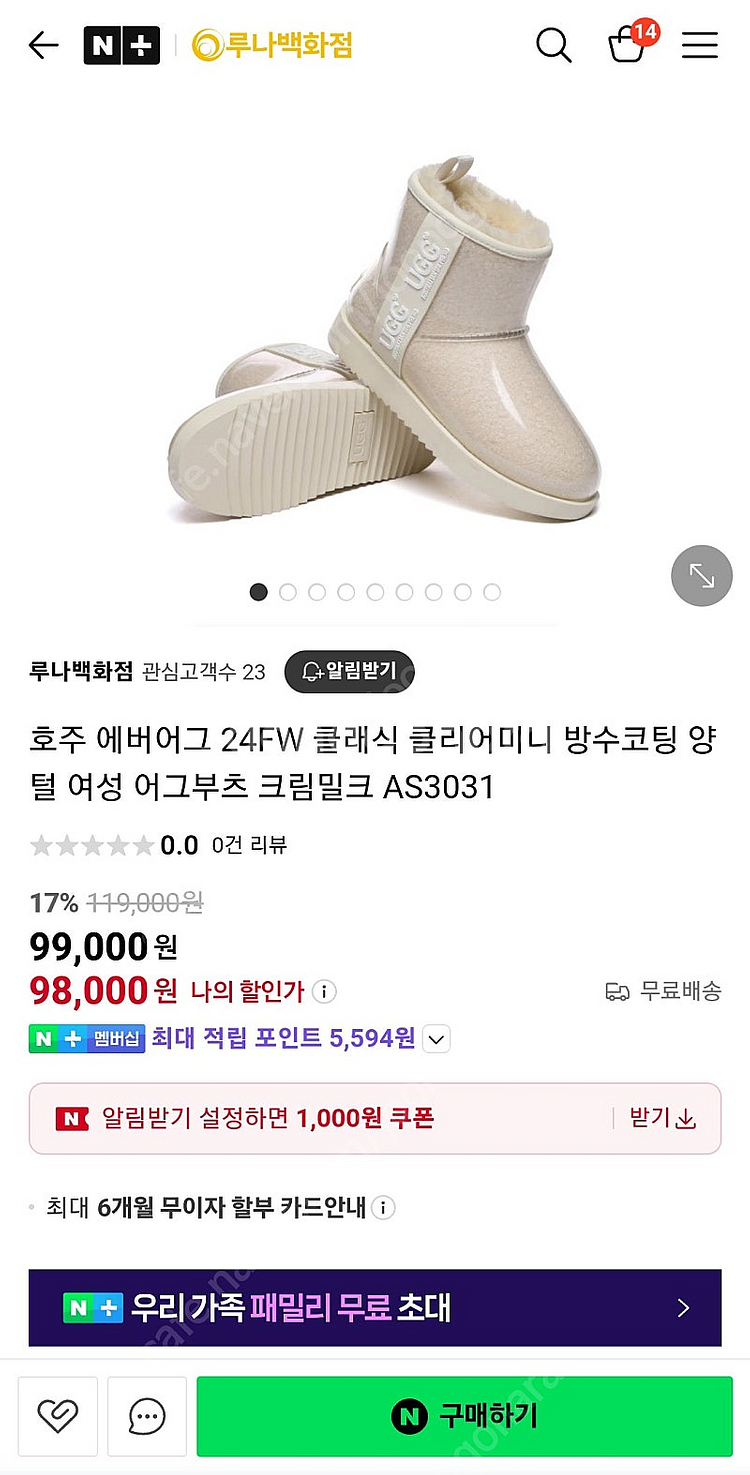This screenshot has width=750, height=1475.
Task: Jump to the last image carousel dot
Action: pyautogui.click(x=492, y=592)
